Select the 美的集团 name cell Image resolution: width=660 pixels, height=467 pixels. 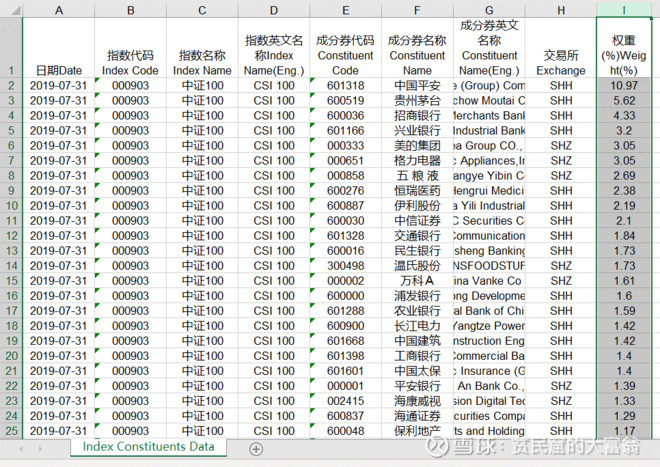417,146
